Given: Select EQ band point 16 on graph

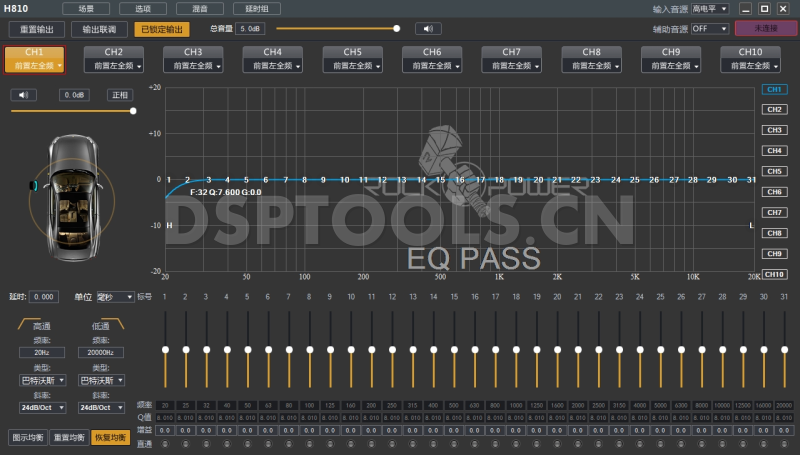Looking at the screenshot, I should pyautogui.click(x=460, y=180).
